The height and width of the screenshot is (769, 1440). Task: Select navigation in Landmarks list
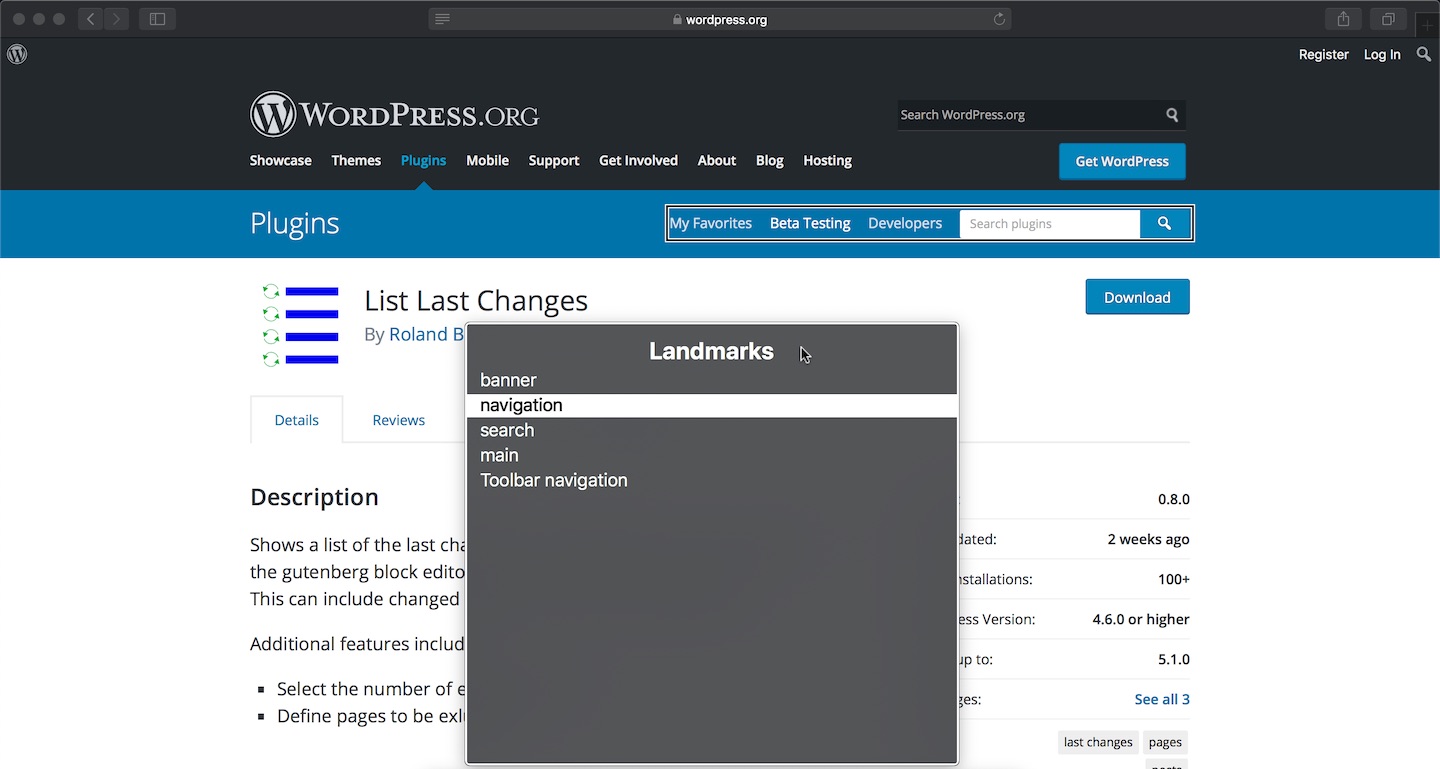point(712,405)
